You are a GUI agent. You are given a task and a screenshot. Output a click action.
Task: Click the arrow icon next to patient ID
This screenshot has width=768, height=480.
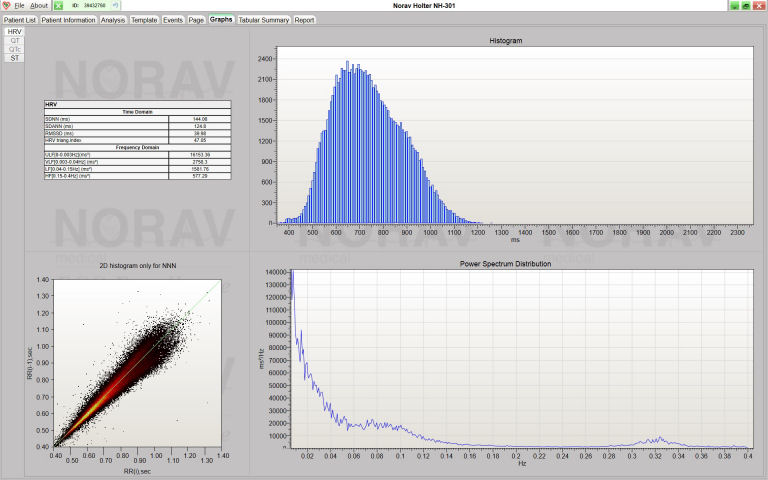(118, 6)
